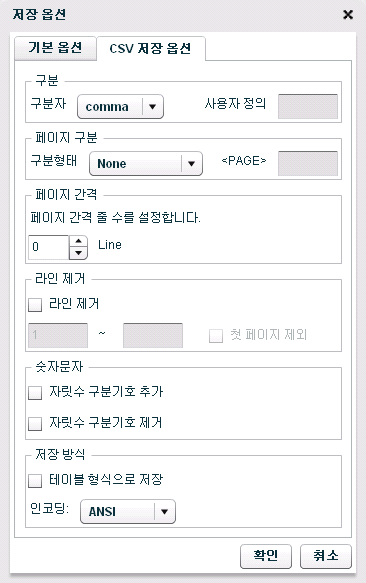The height and width of the screenshot is (583, 366).
Task: Click the 확인 button
Action: [x=266, y=556]
